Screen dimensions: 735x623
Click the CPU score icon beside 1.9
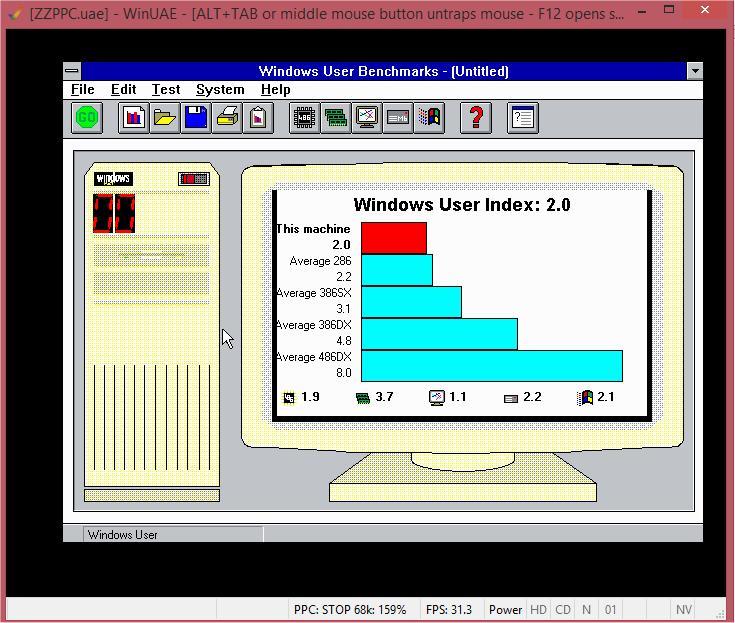pyautogui.click(x=289, y=398)
